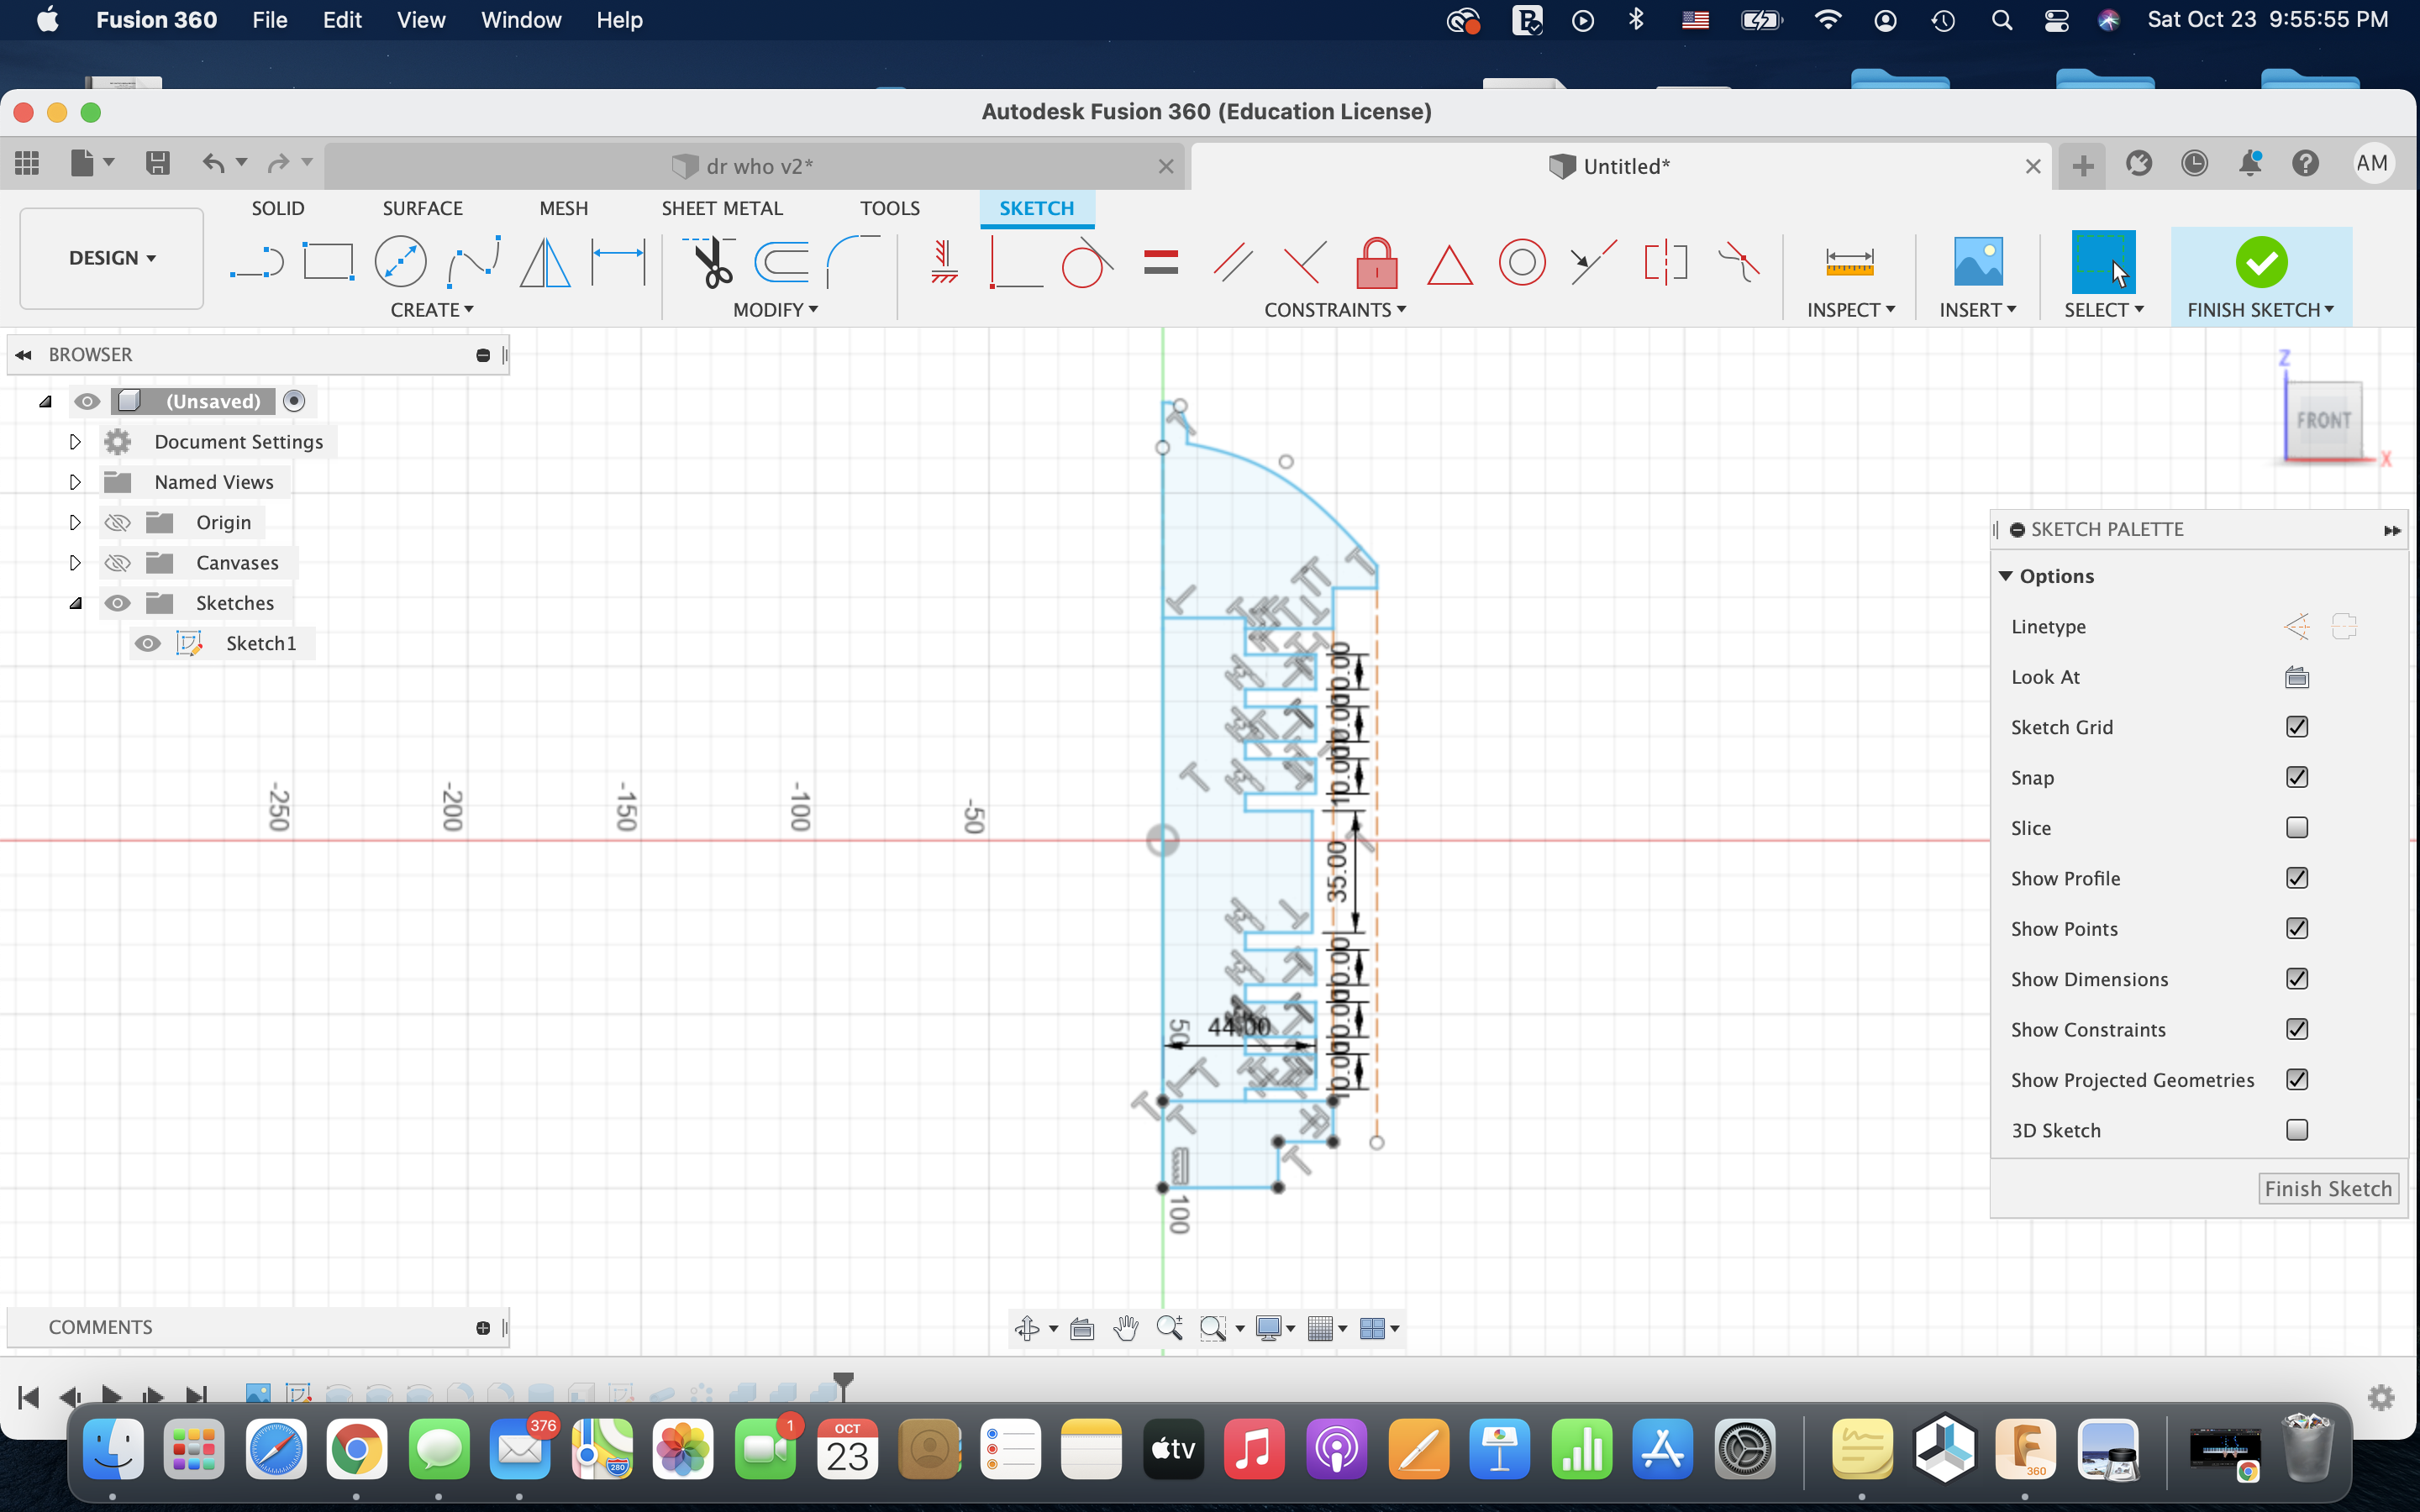Click the Look At icon in palette
The width and height of the screenshot is (2420, 1512).
[2297, 678]
